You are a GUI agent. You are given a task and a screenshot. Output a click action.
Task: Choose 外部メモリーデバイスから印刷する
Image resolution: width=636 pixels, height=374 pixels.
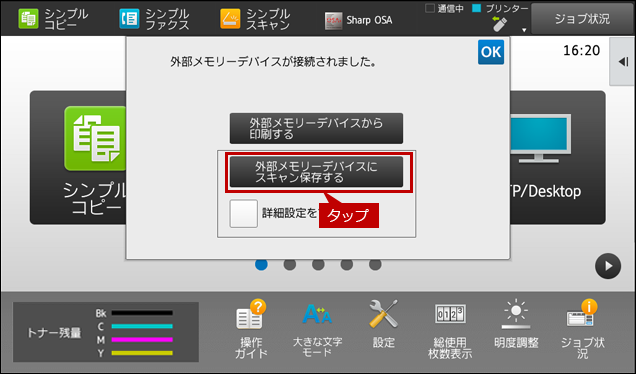(316, 129)
